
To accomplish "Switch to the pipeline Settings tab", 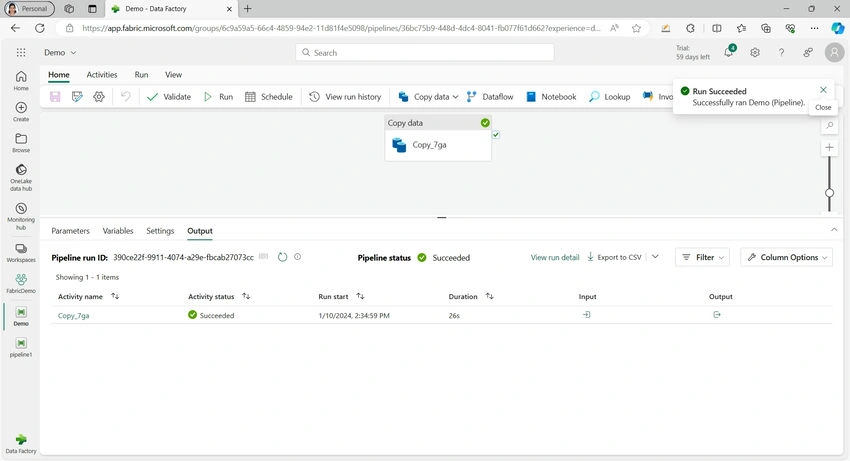I will (160, 230).
